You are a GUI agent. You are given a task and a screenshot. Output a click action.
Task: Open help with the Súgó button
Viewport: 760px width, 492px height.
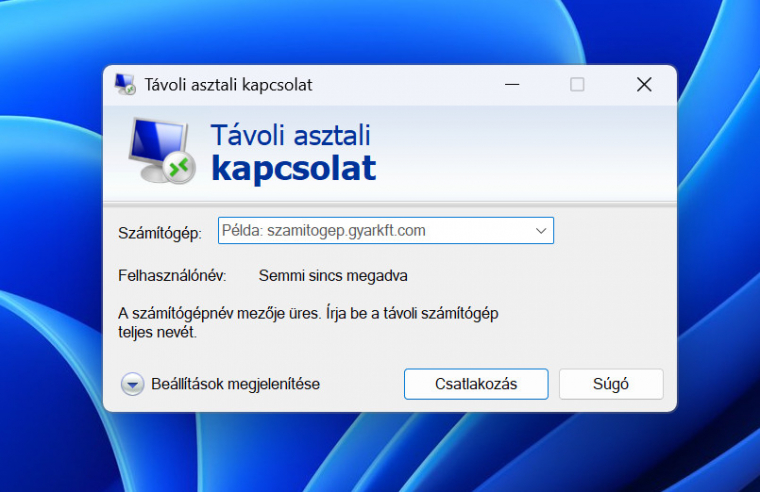(x=610, y=384)
